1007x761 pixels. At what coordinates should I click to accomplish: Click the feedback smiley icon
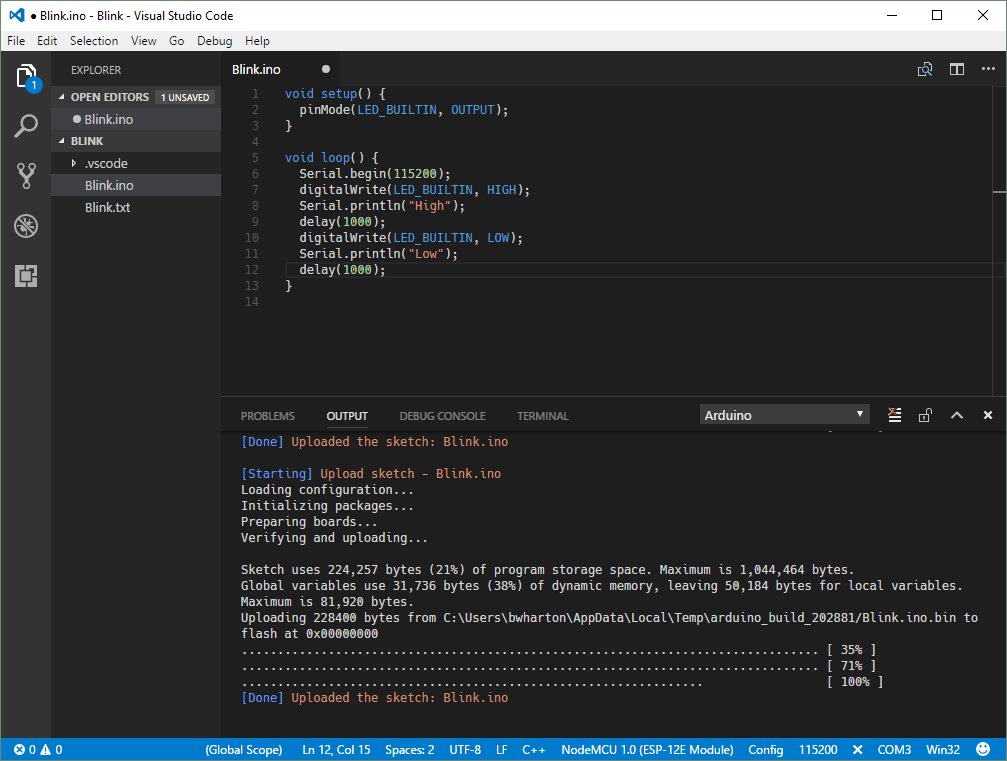[x=983, y=749]
